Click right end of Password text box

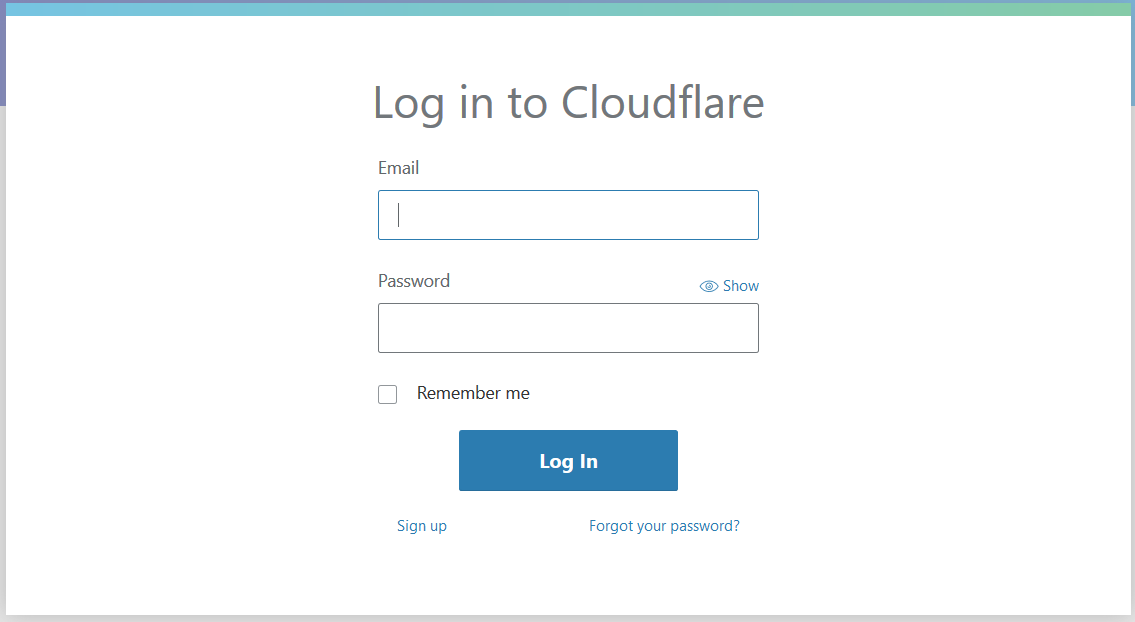click(x=745, y=328)
